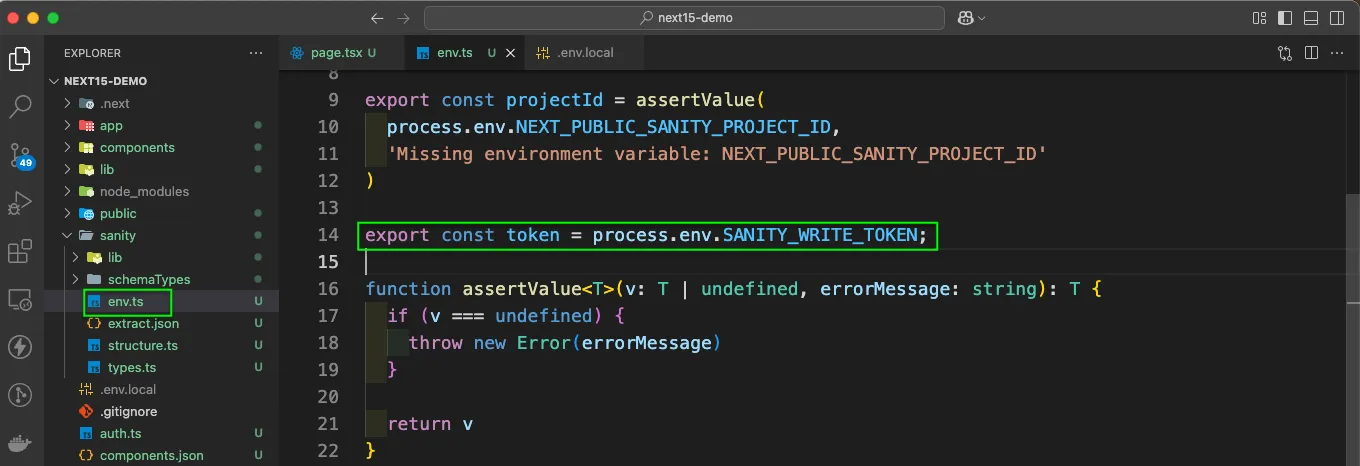
Task: Click the JSON braces icon of extract.json
Action: point(94,323)
